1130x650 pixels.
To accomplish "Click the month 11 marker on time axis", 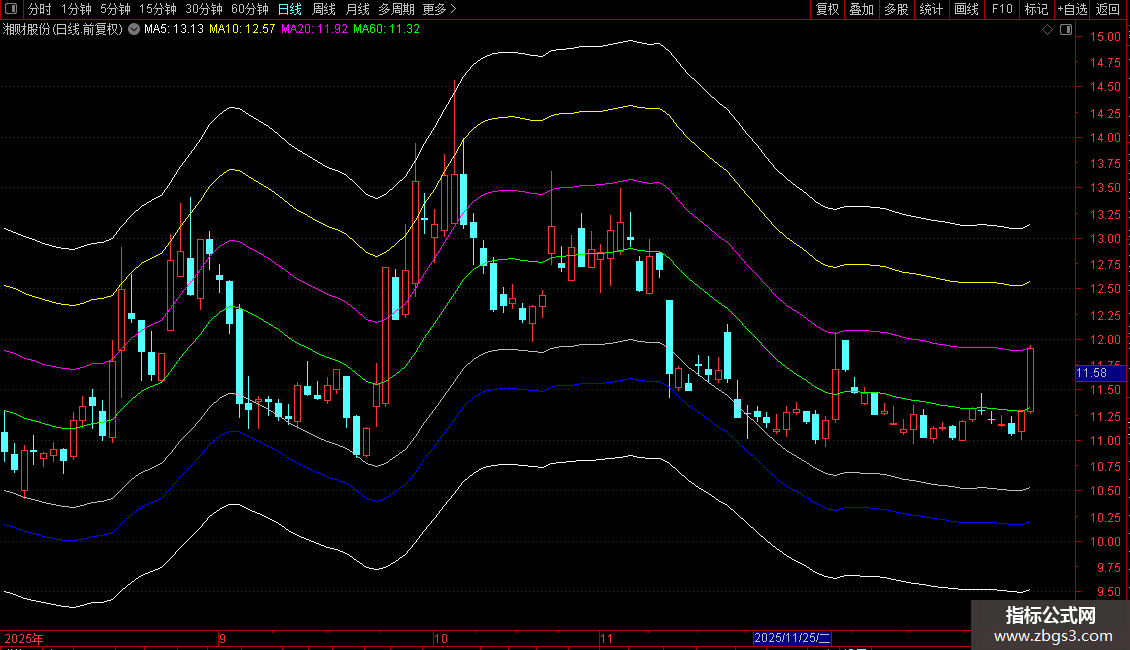I will 606,638.
